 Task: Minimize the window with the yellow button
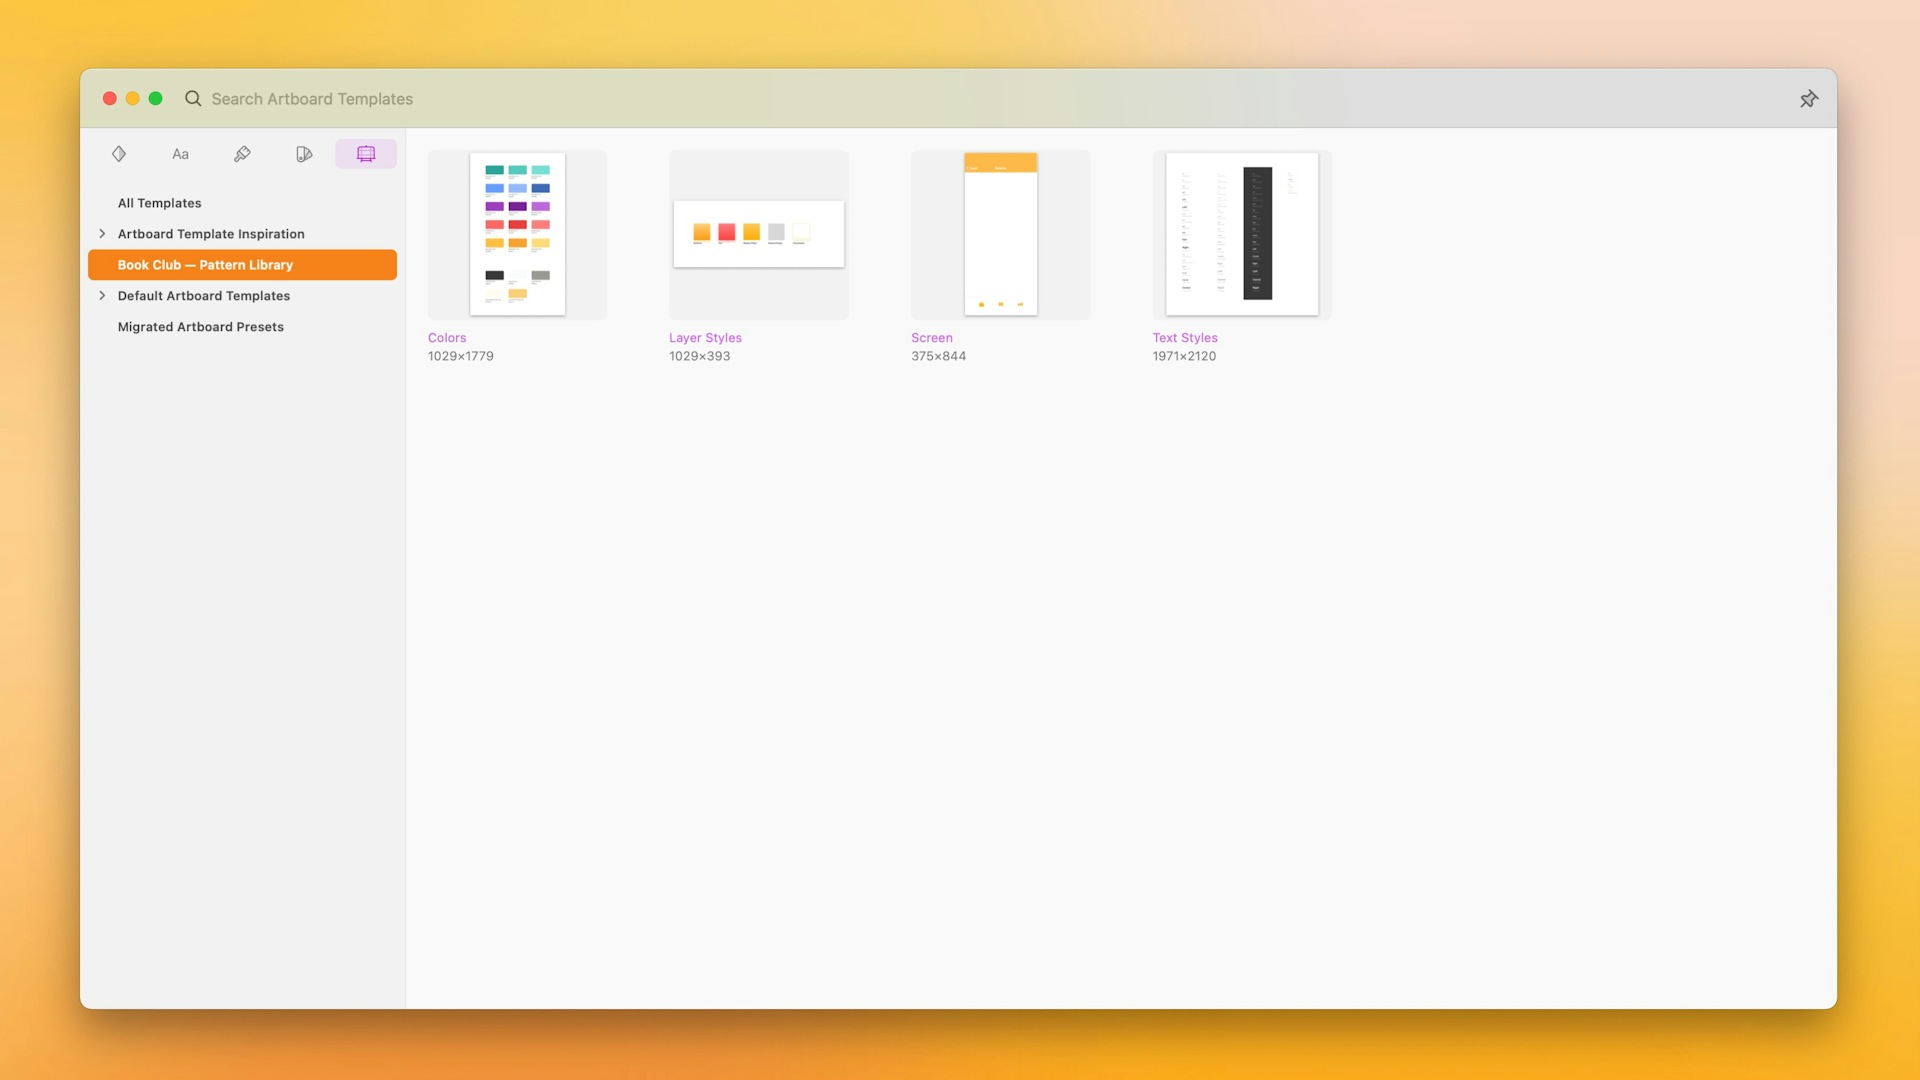tap(132, 98)
